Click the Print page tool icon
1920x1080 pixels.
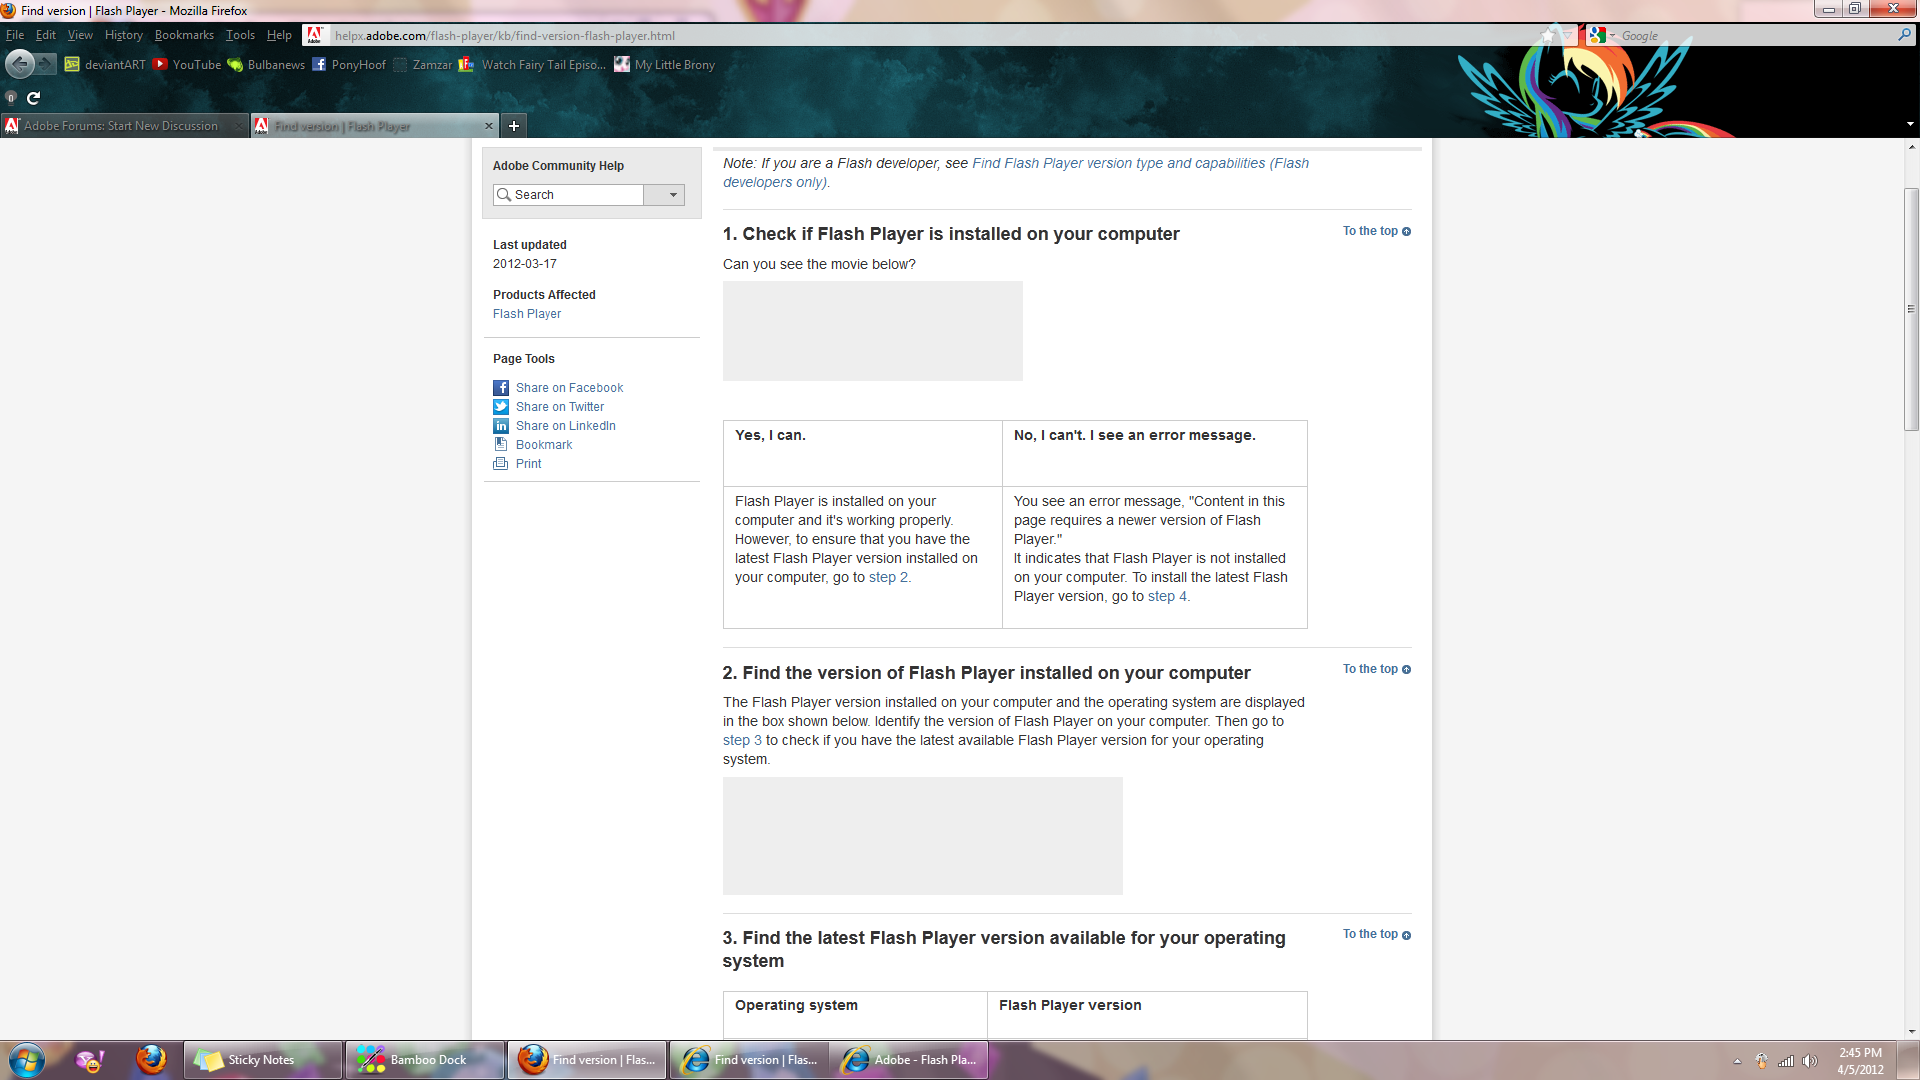pyautogui.click(x=500, y=463)
